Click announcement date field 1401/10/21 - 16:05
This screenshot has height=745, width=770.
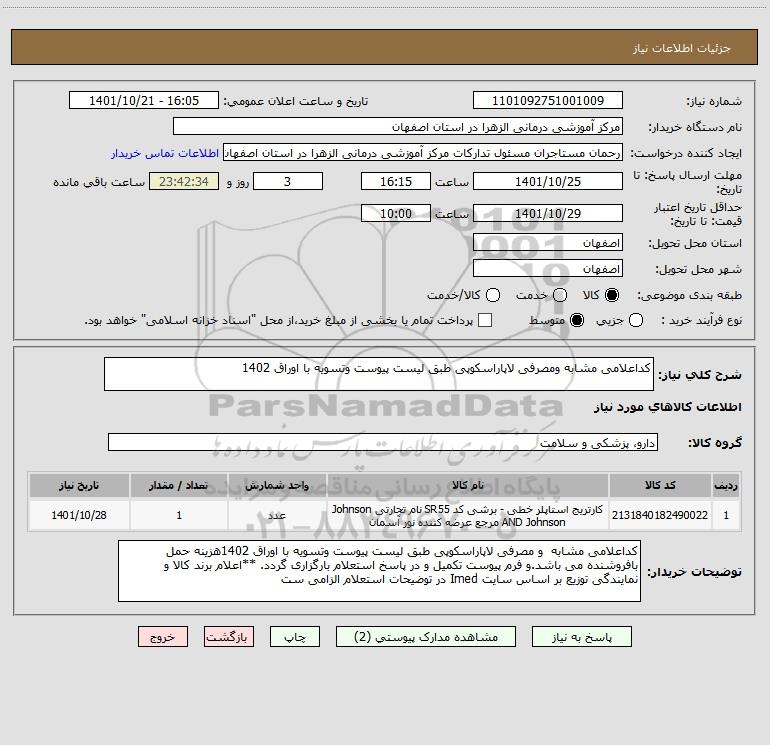point(144,101)
